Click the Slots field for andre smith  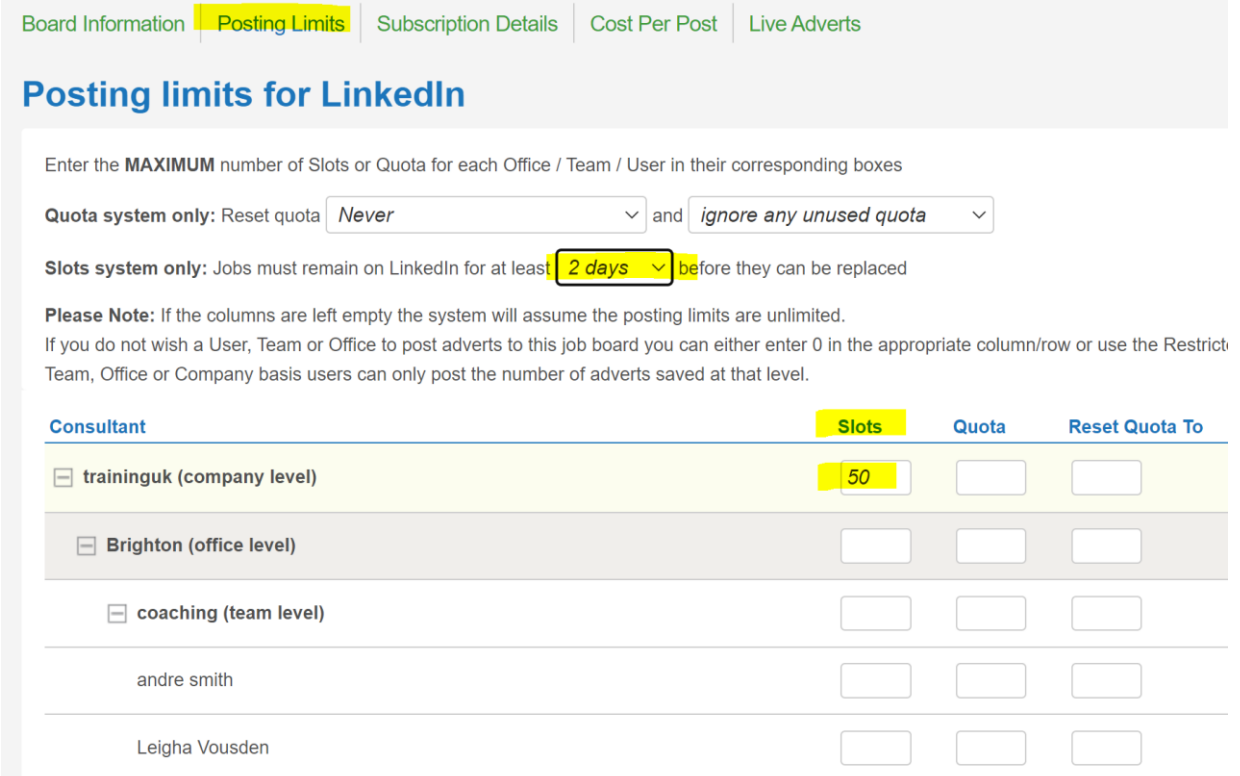(x=875, y=680)
